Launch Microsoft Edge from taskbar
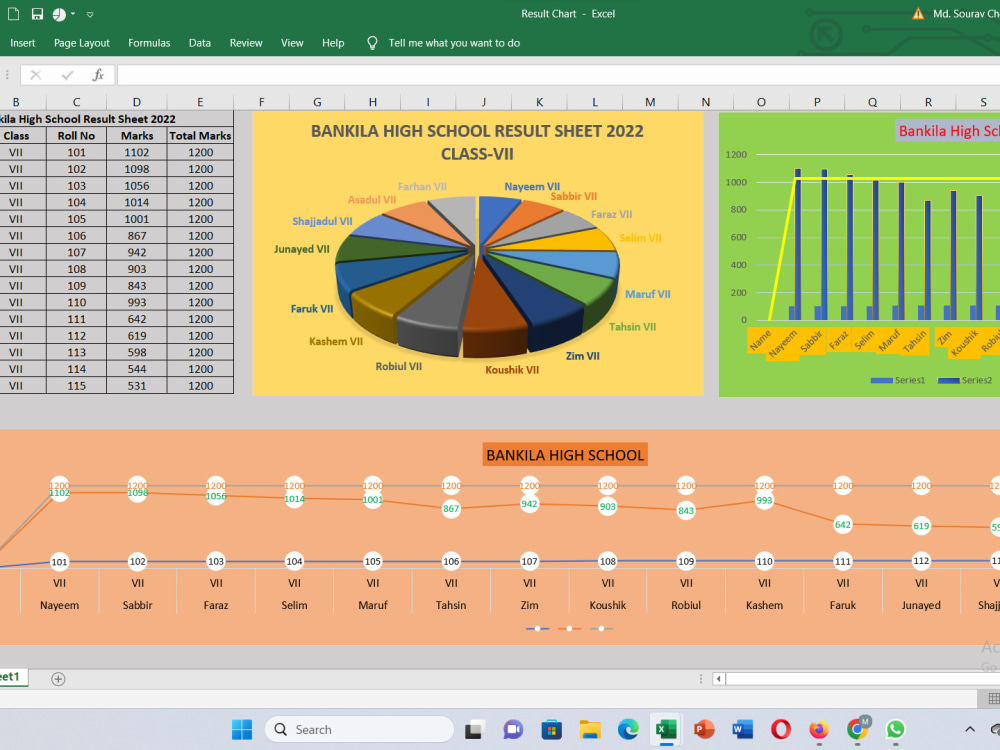This screenshot has height=750, width=1000. 628,729
